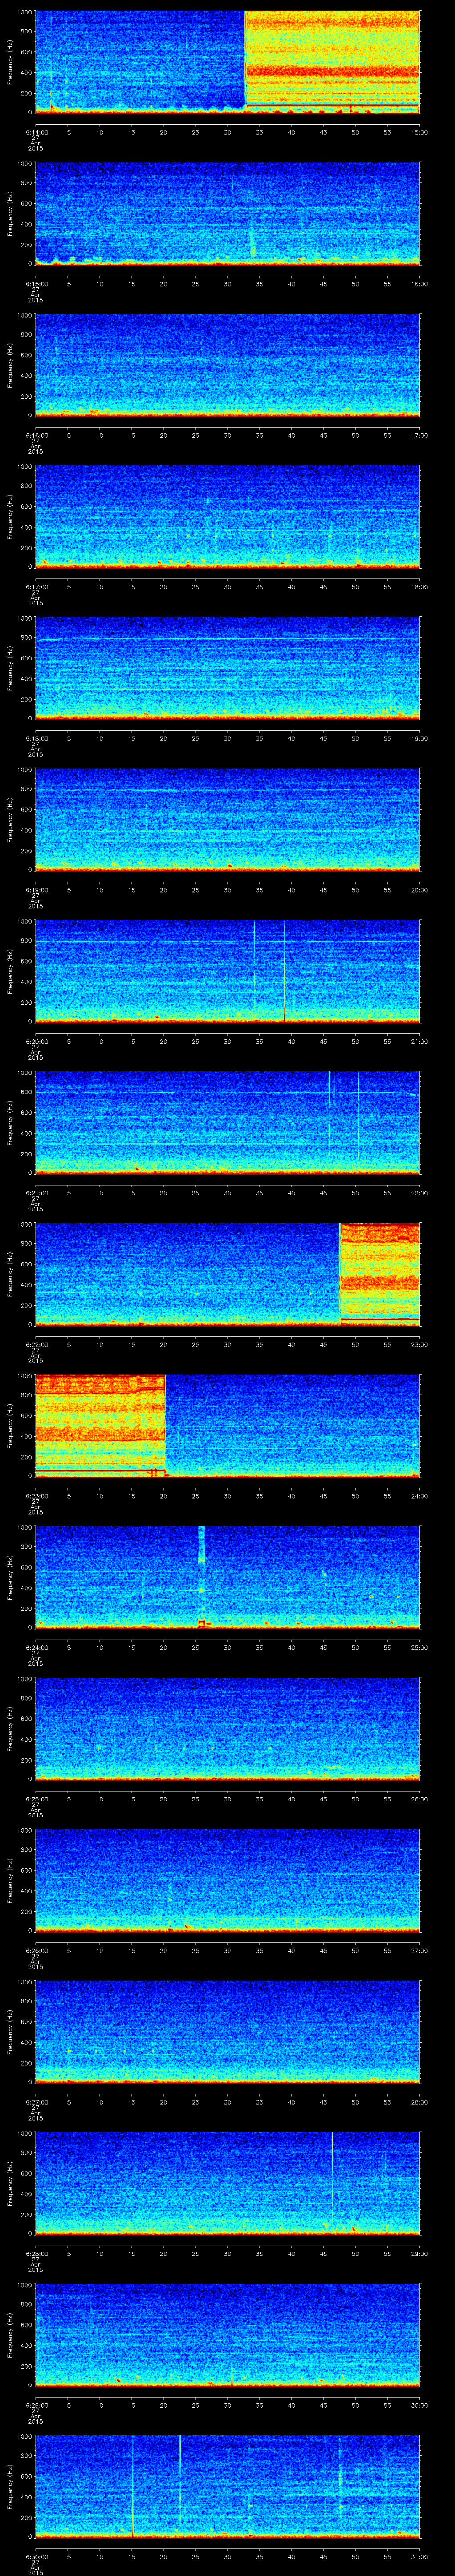
Task: Click the red-yellow noise block starting the 6:23 panel
Action: click(x=100, y=1426)
